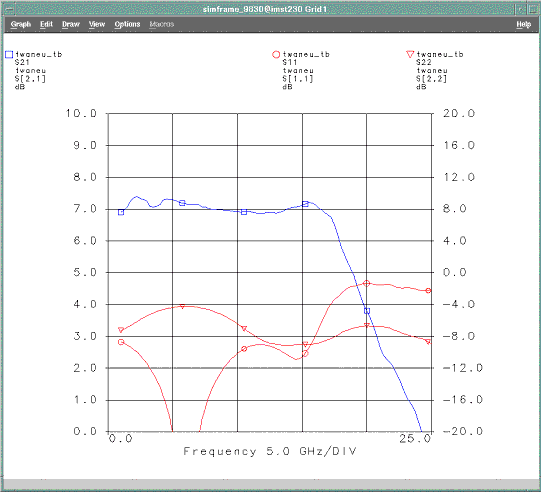
Task: Open the View menu
Action: [x=97, y=24]
